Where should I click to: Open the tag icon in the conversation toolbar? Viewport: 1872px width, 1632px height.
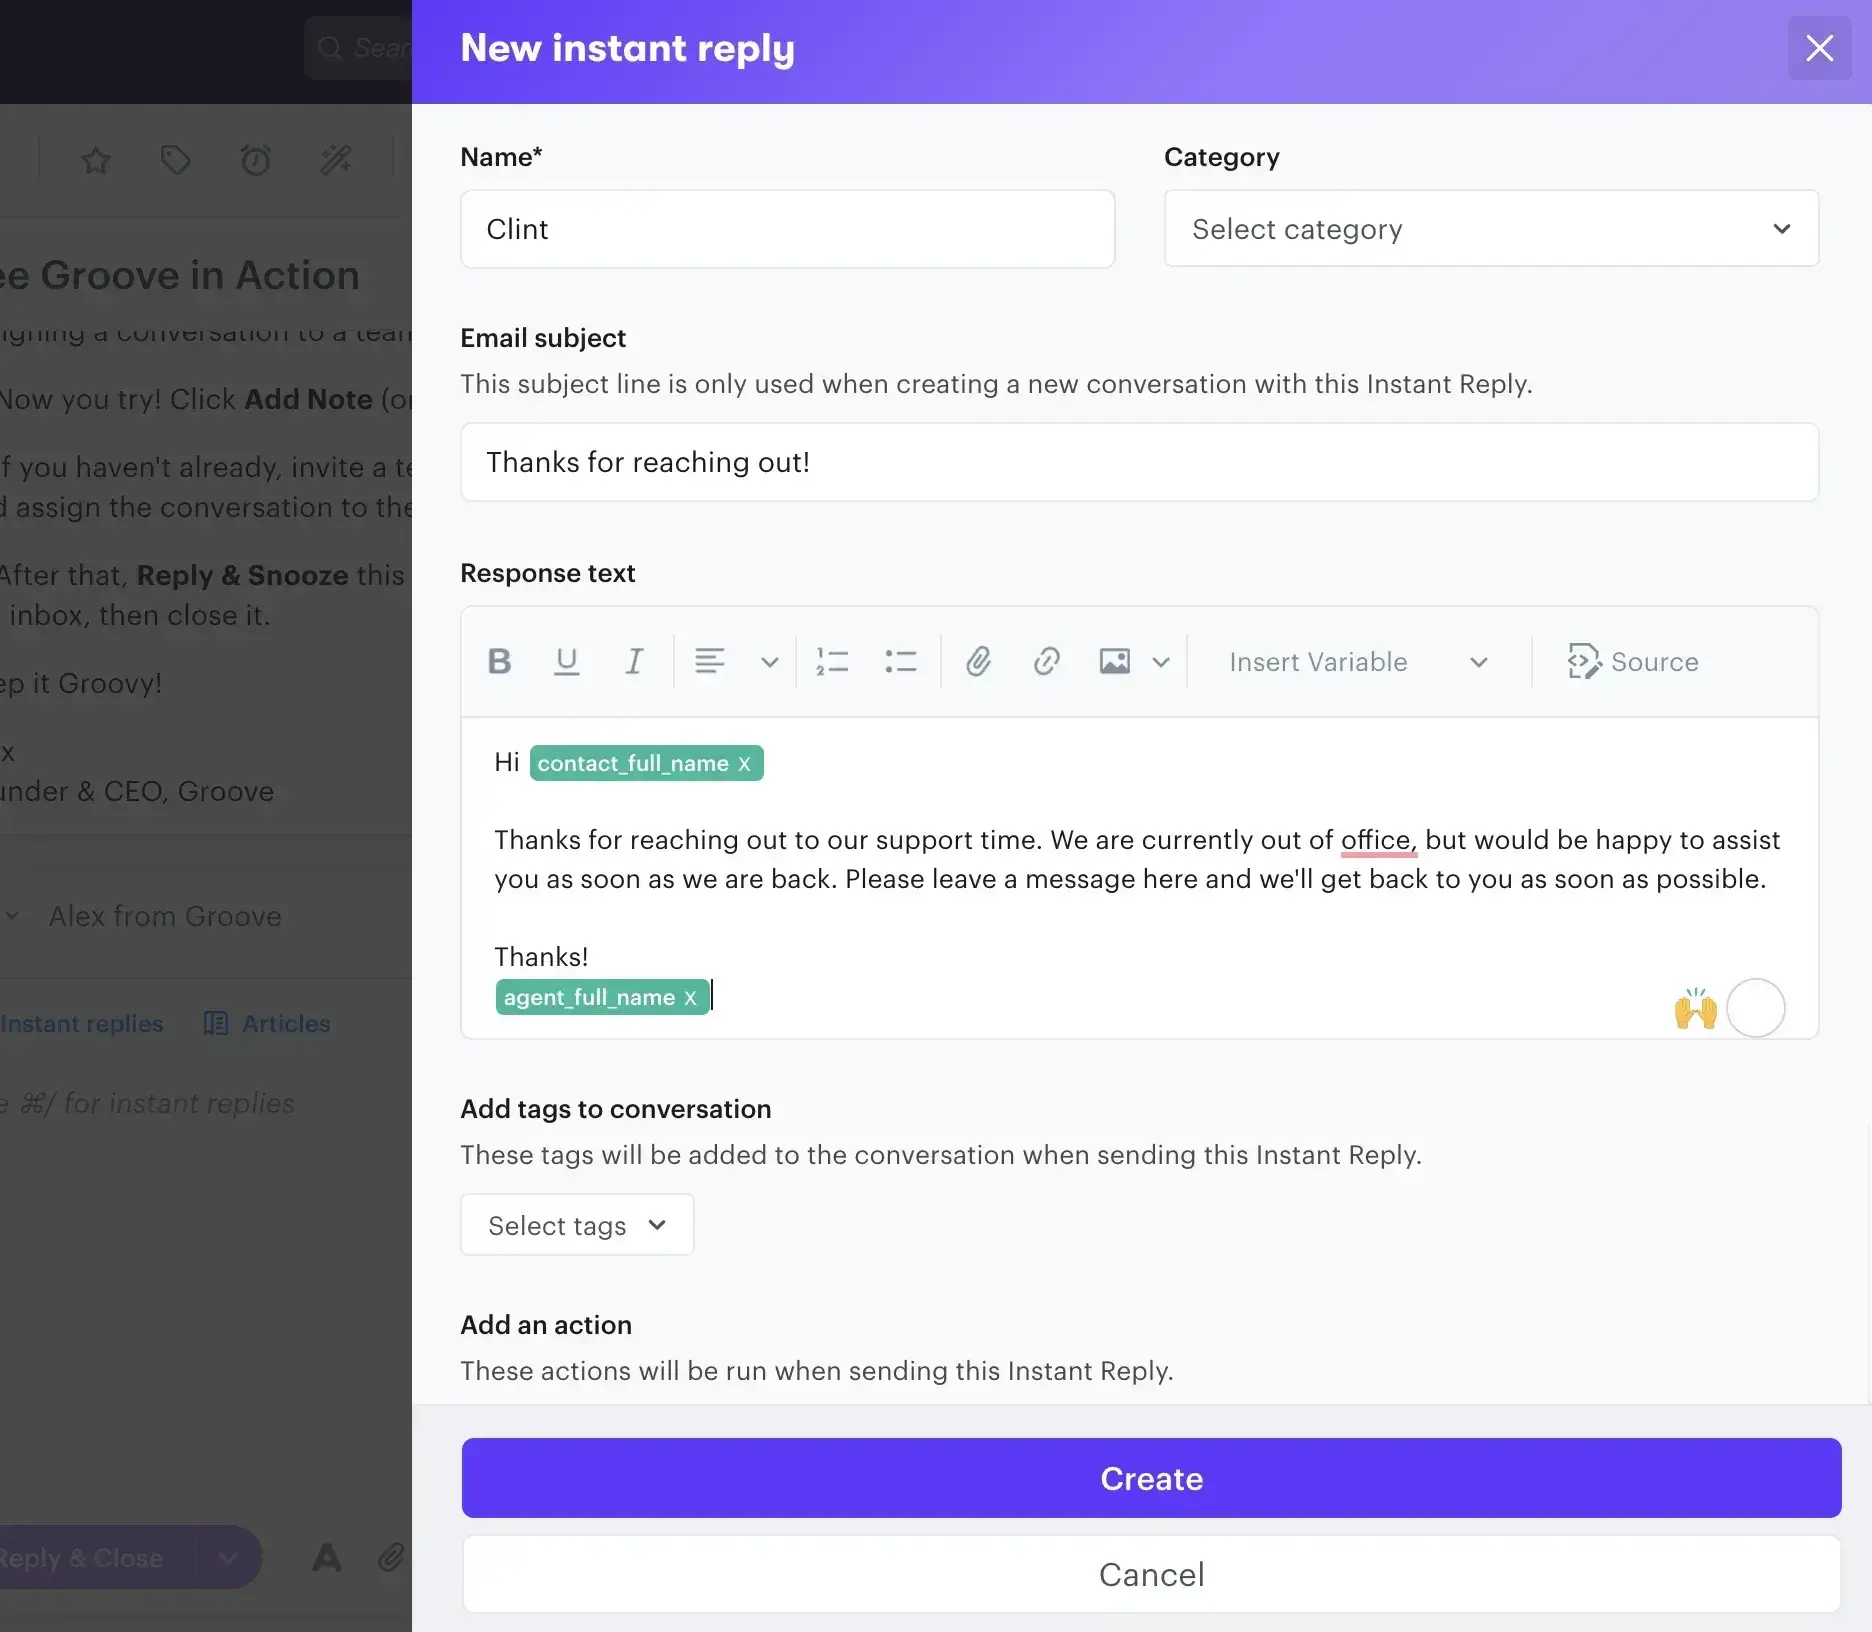coord(176,160)
